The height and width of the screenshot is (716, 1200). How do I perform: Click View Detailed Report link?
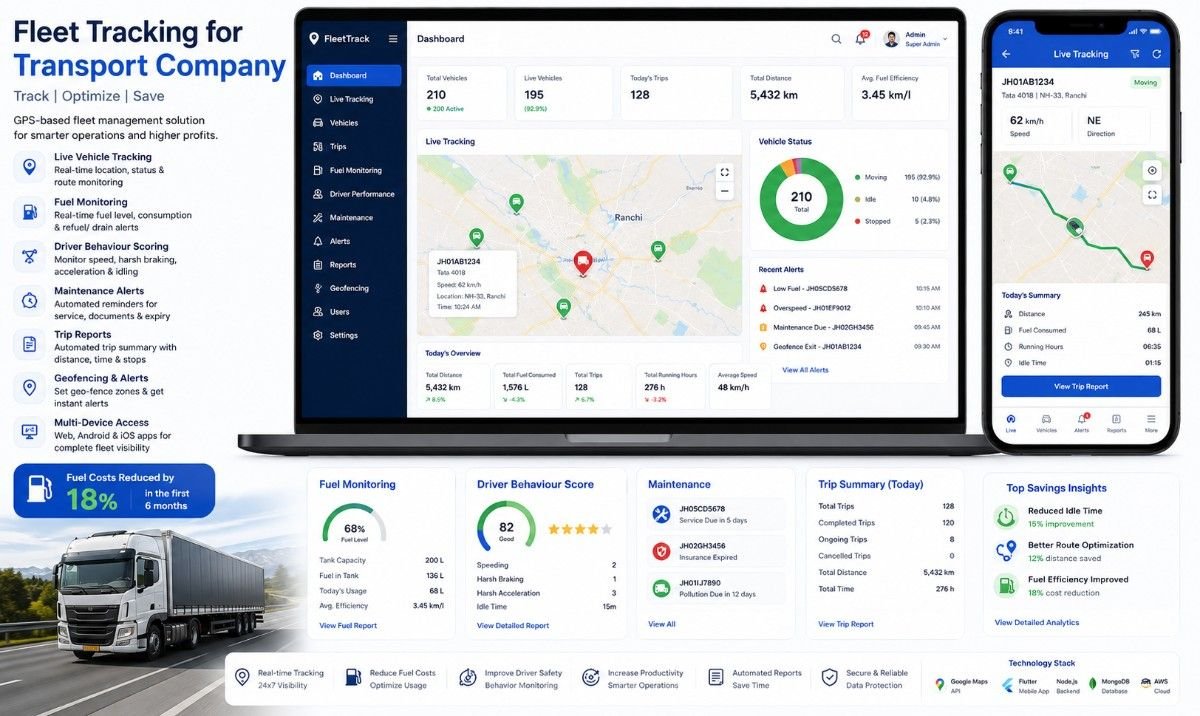pyautogui.click(x=513, y=626)
